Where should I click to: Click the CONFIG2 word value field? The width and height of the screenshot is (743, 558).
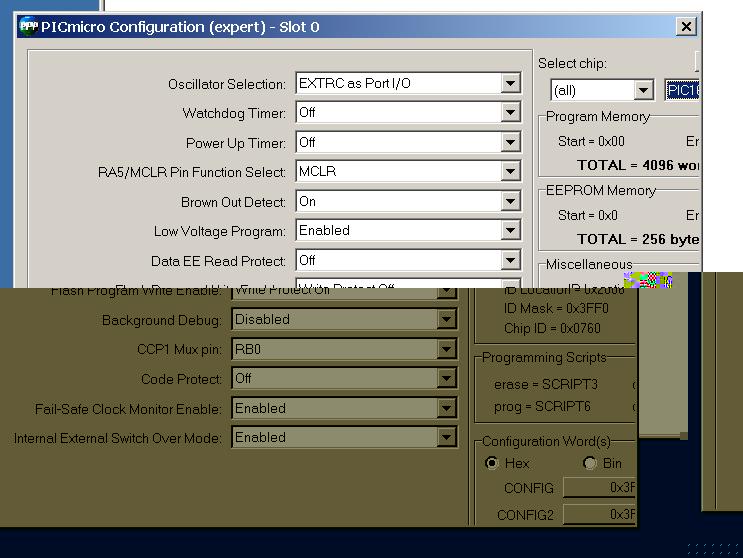tap(599, 514)
